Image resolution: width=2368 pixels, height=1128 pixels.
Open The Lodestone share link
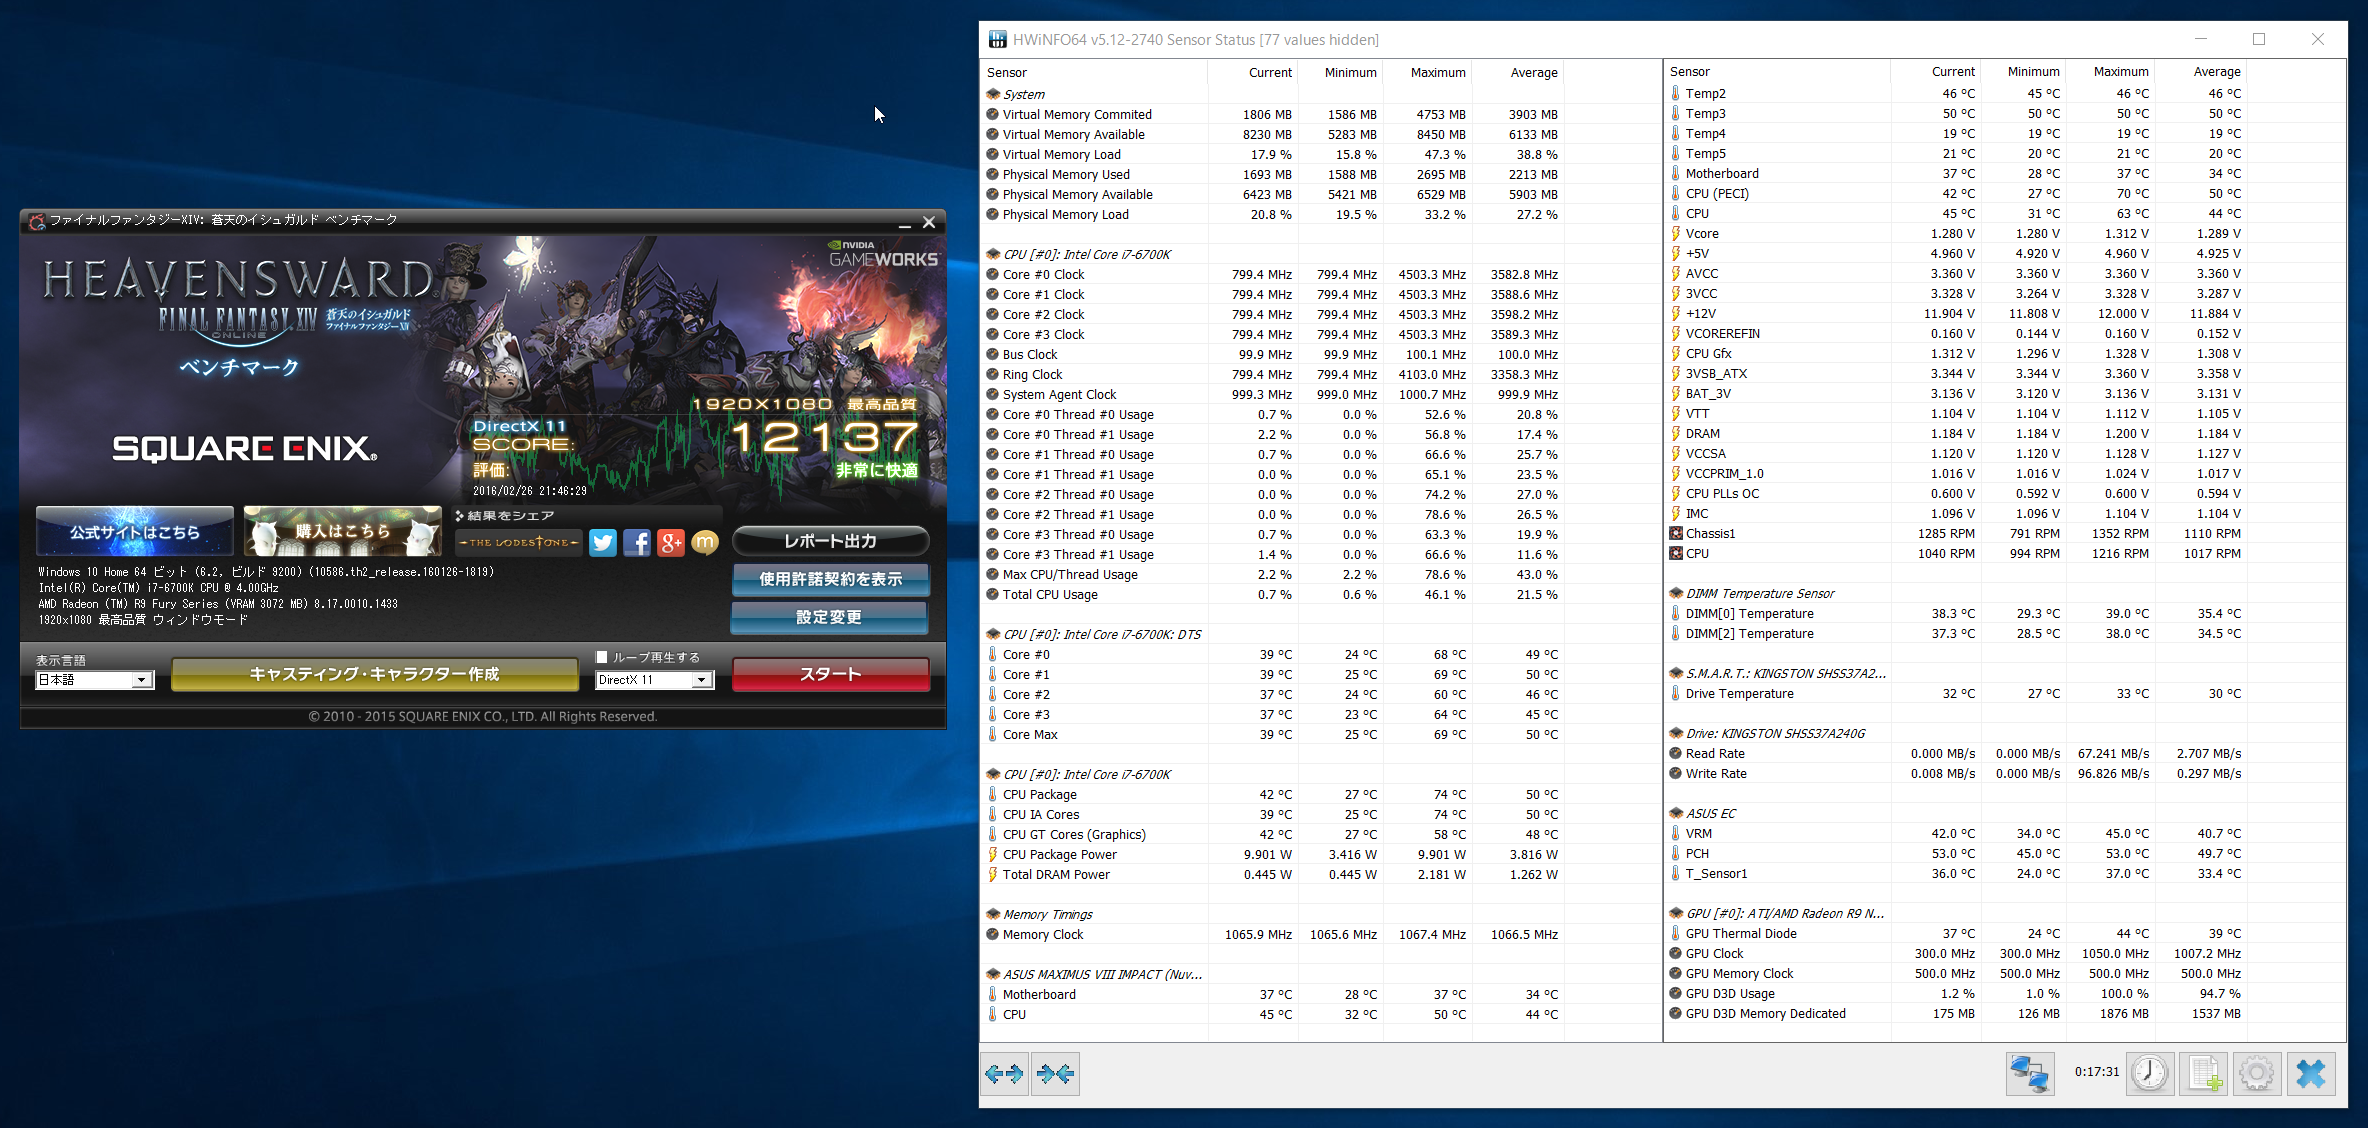click(518, 542)
